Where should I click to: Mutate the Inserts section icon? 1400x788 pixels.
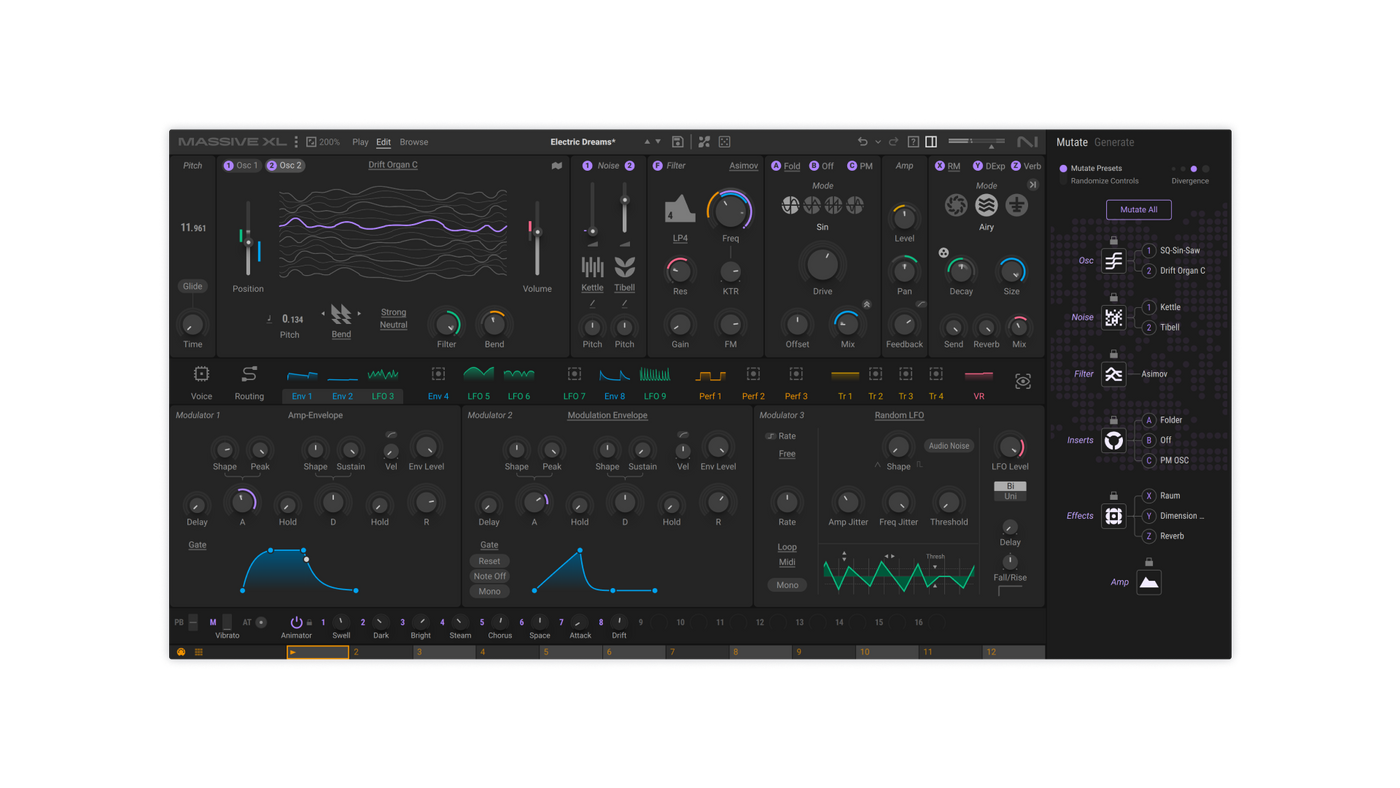coord(1113,440)
